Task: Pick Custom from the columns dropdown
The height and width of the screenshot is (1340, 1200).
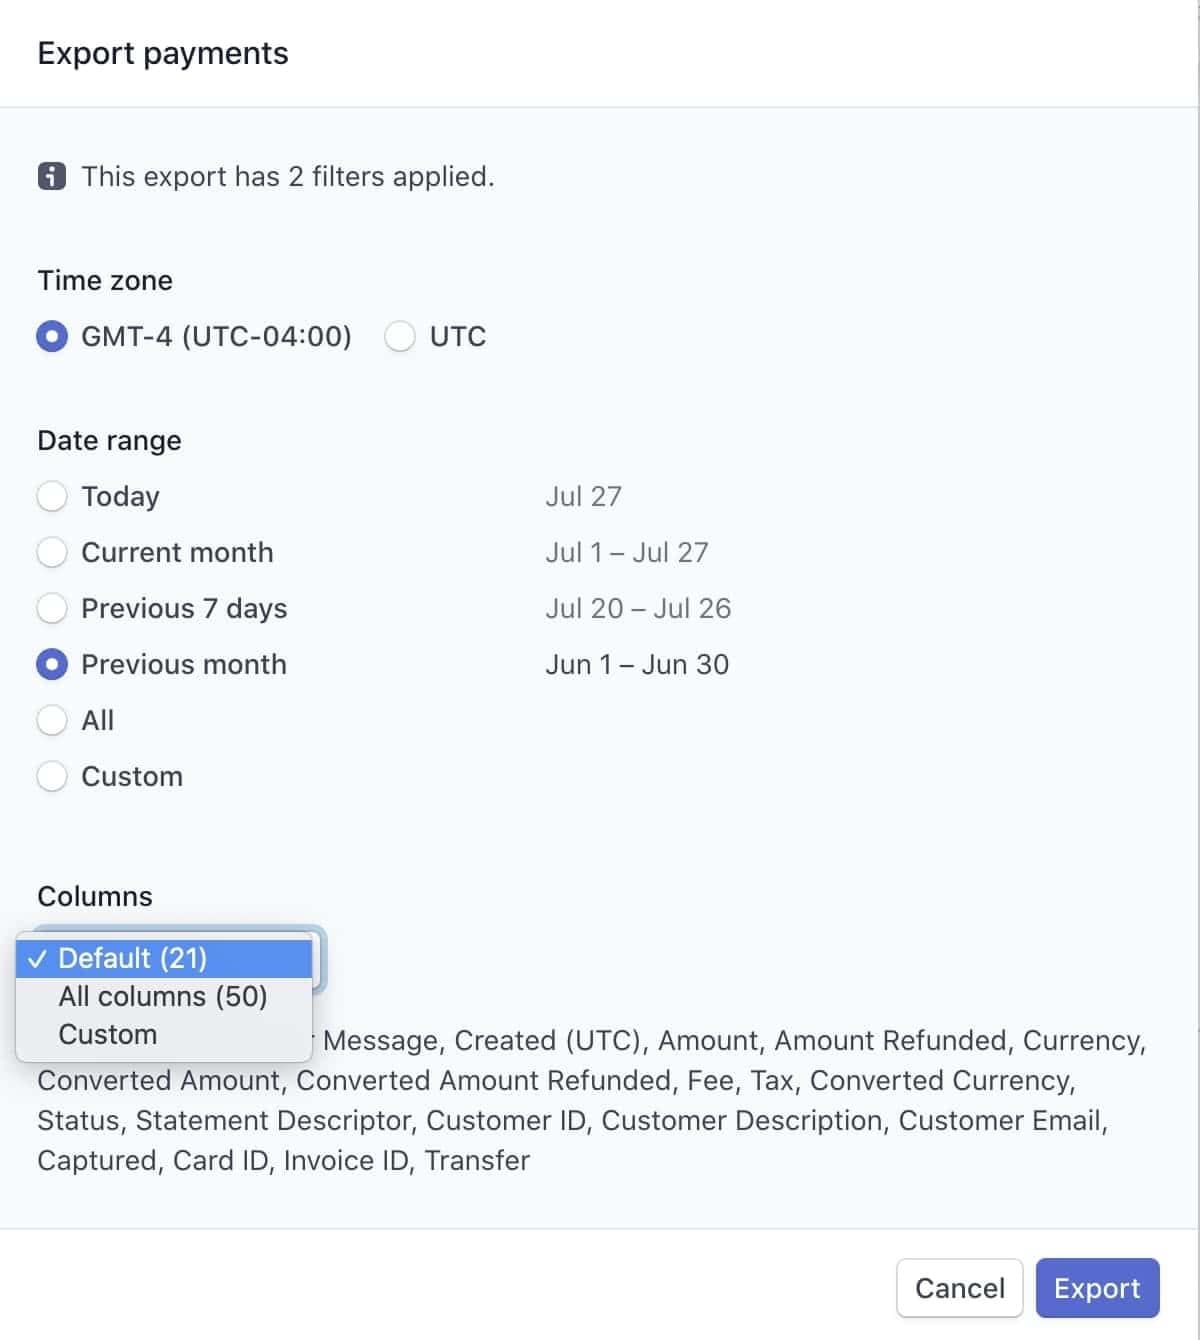Action: [107, 1034]
